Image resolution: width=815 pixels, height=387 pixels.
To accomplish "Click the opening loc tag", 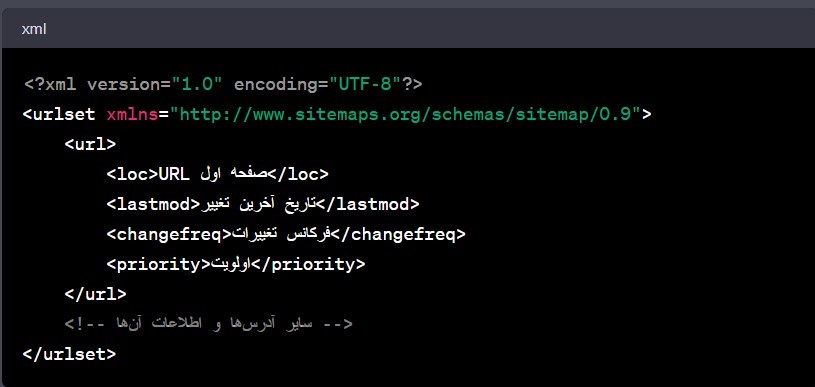I will (x=132, y=175).
